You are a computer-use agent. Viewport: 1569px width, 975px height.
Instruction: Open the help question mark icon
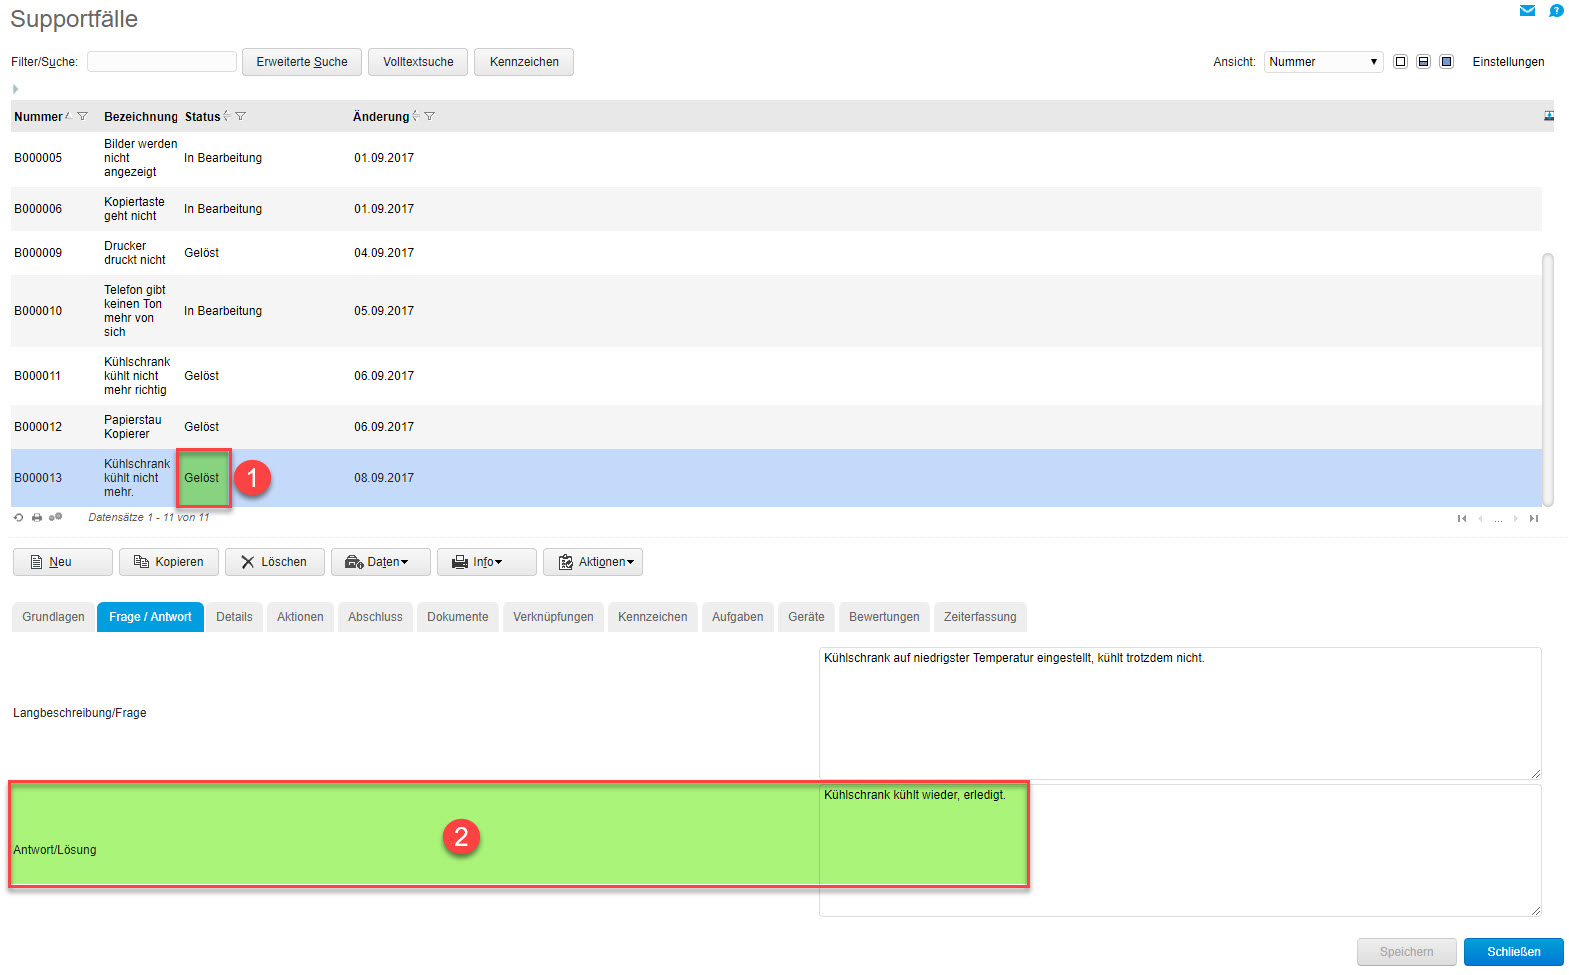(1556, 11)
